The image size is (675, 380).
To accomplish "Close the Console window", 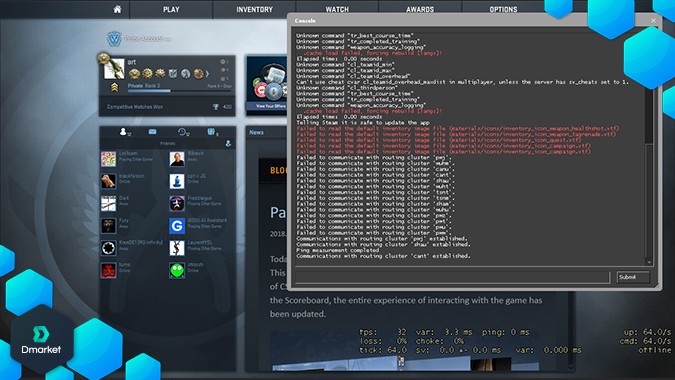I will [653, 20].
